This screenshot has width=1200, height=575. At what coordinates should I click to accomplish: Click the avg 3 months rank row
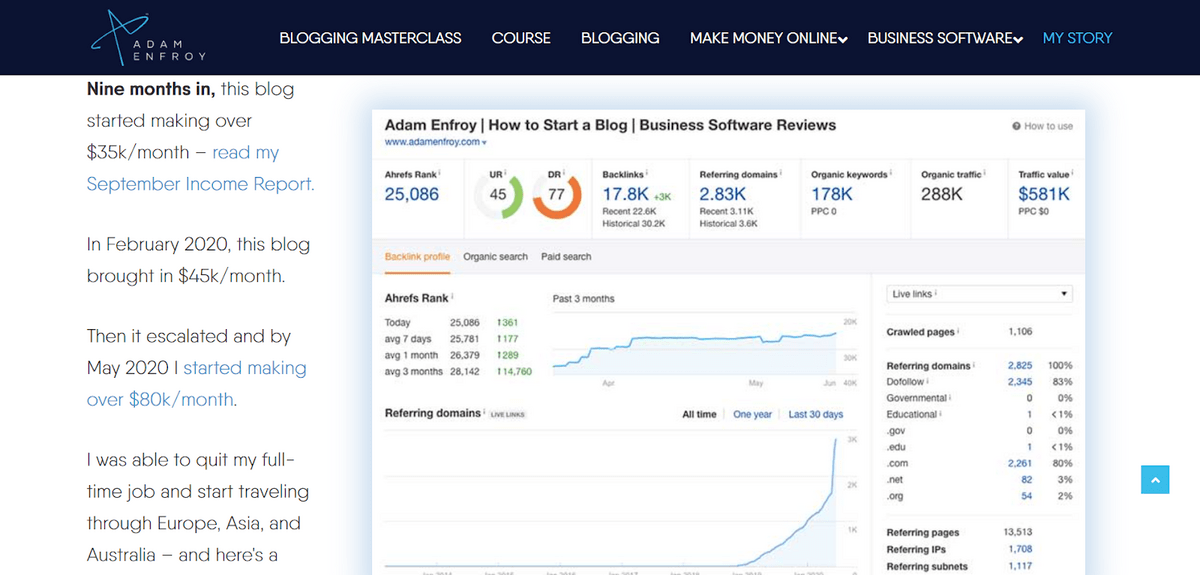[458, 371]
